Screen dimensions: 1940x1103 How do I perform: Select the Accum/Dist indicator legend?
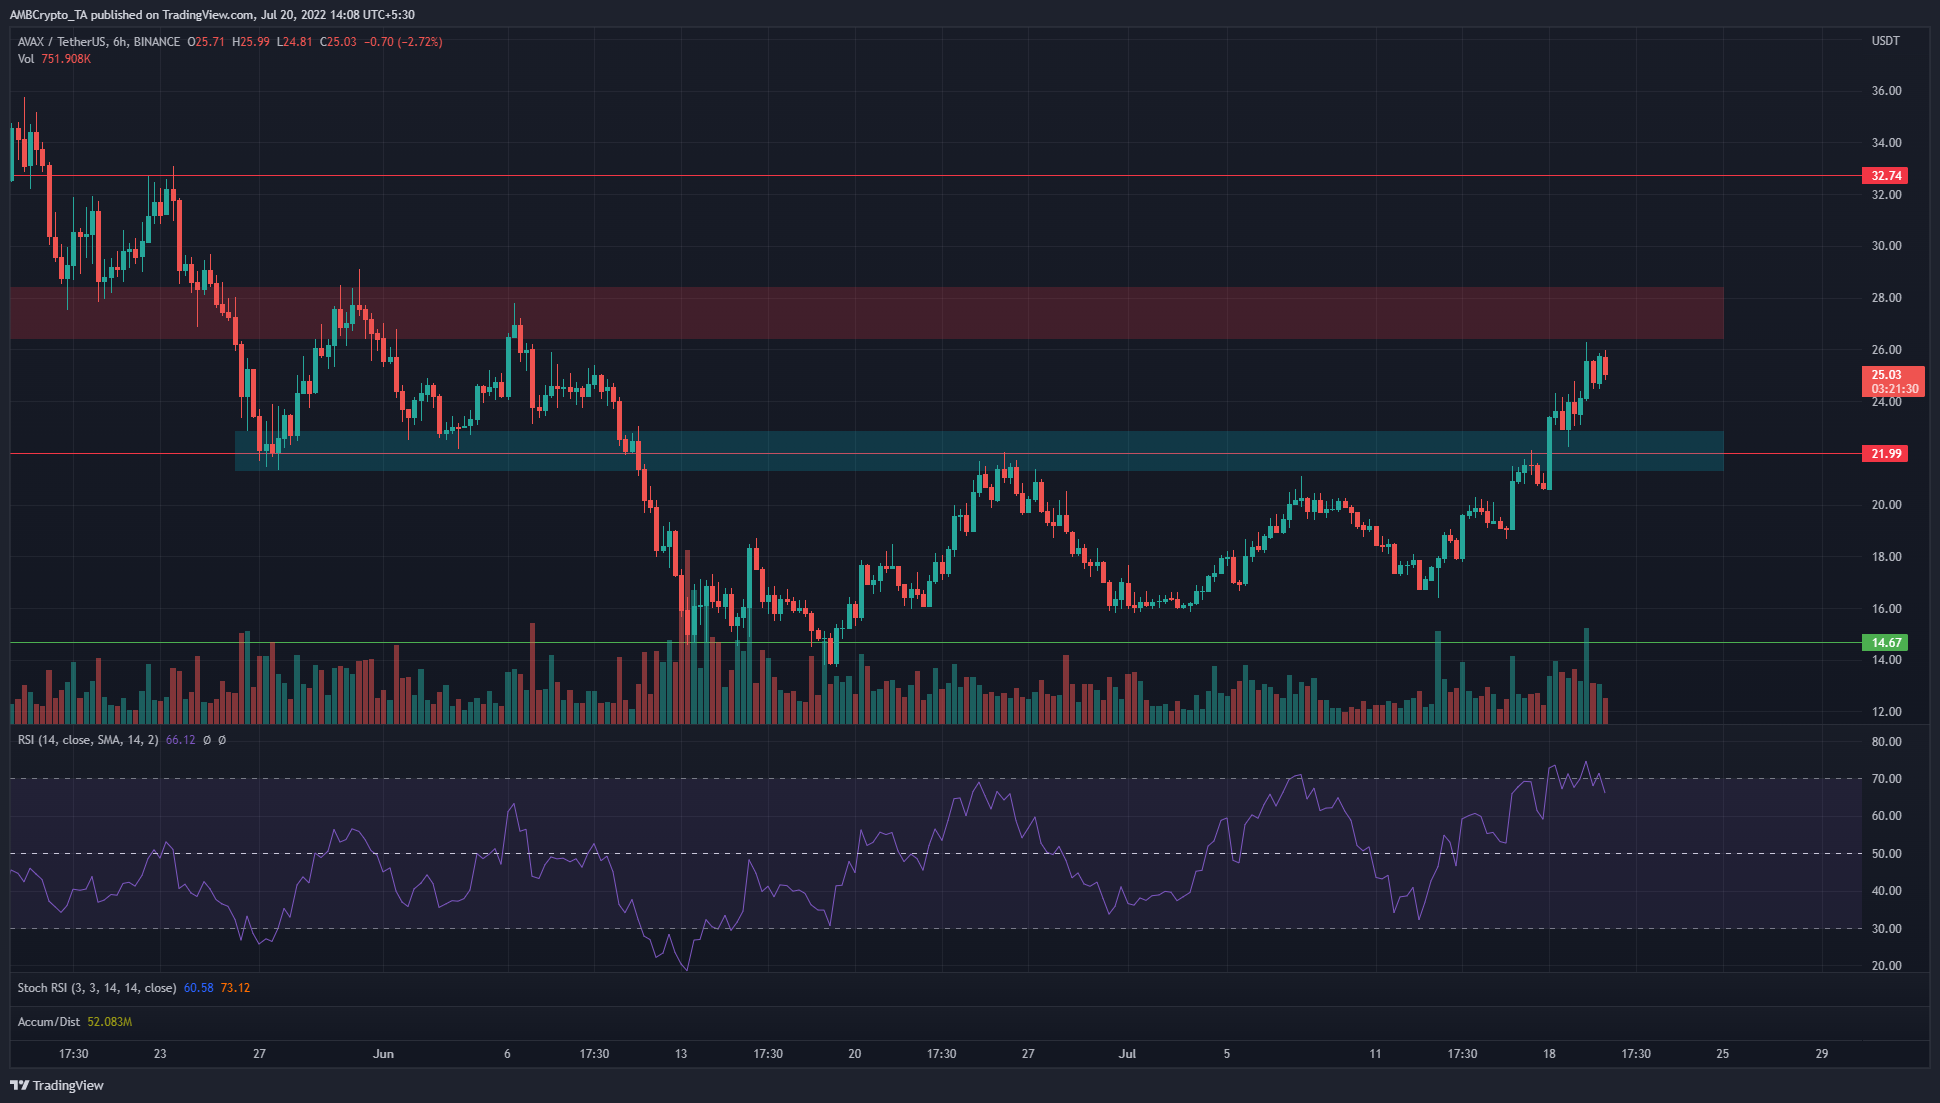pyautogui.click(x=49, y=1022)
